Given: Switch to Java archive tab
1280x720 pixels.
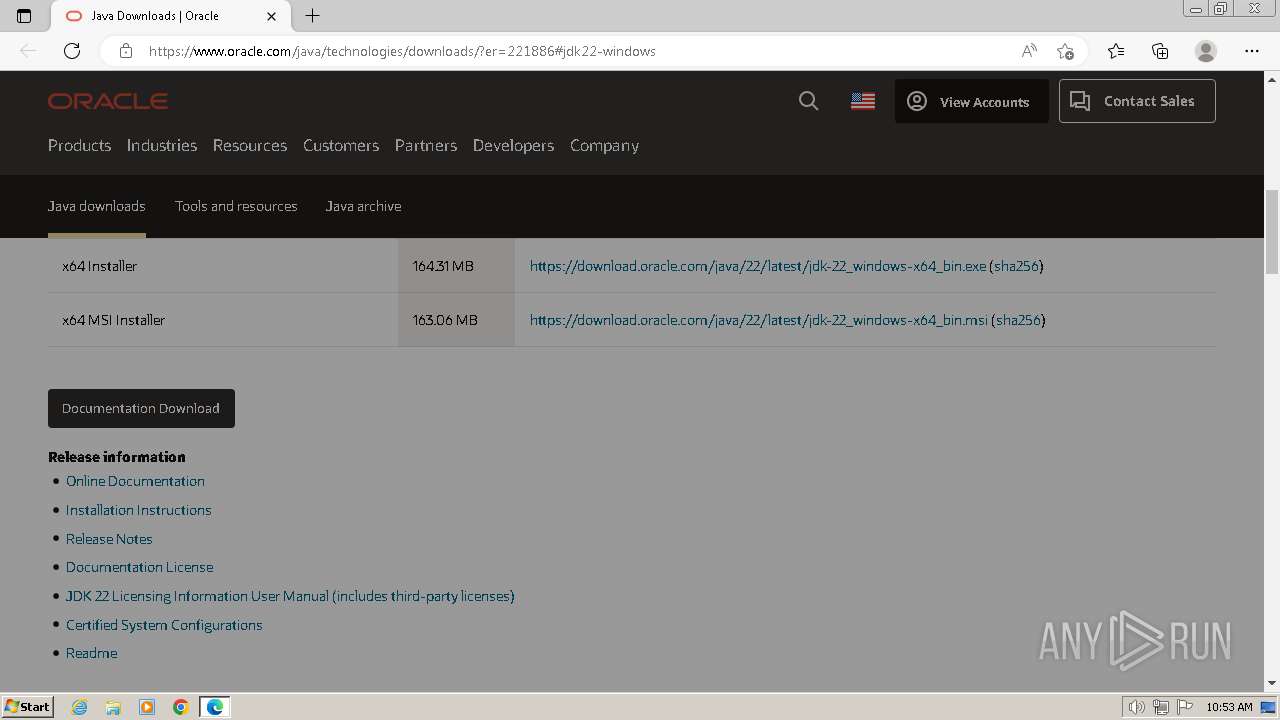Looking at the screenshot, I should pos(363,206).
